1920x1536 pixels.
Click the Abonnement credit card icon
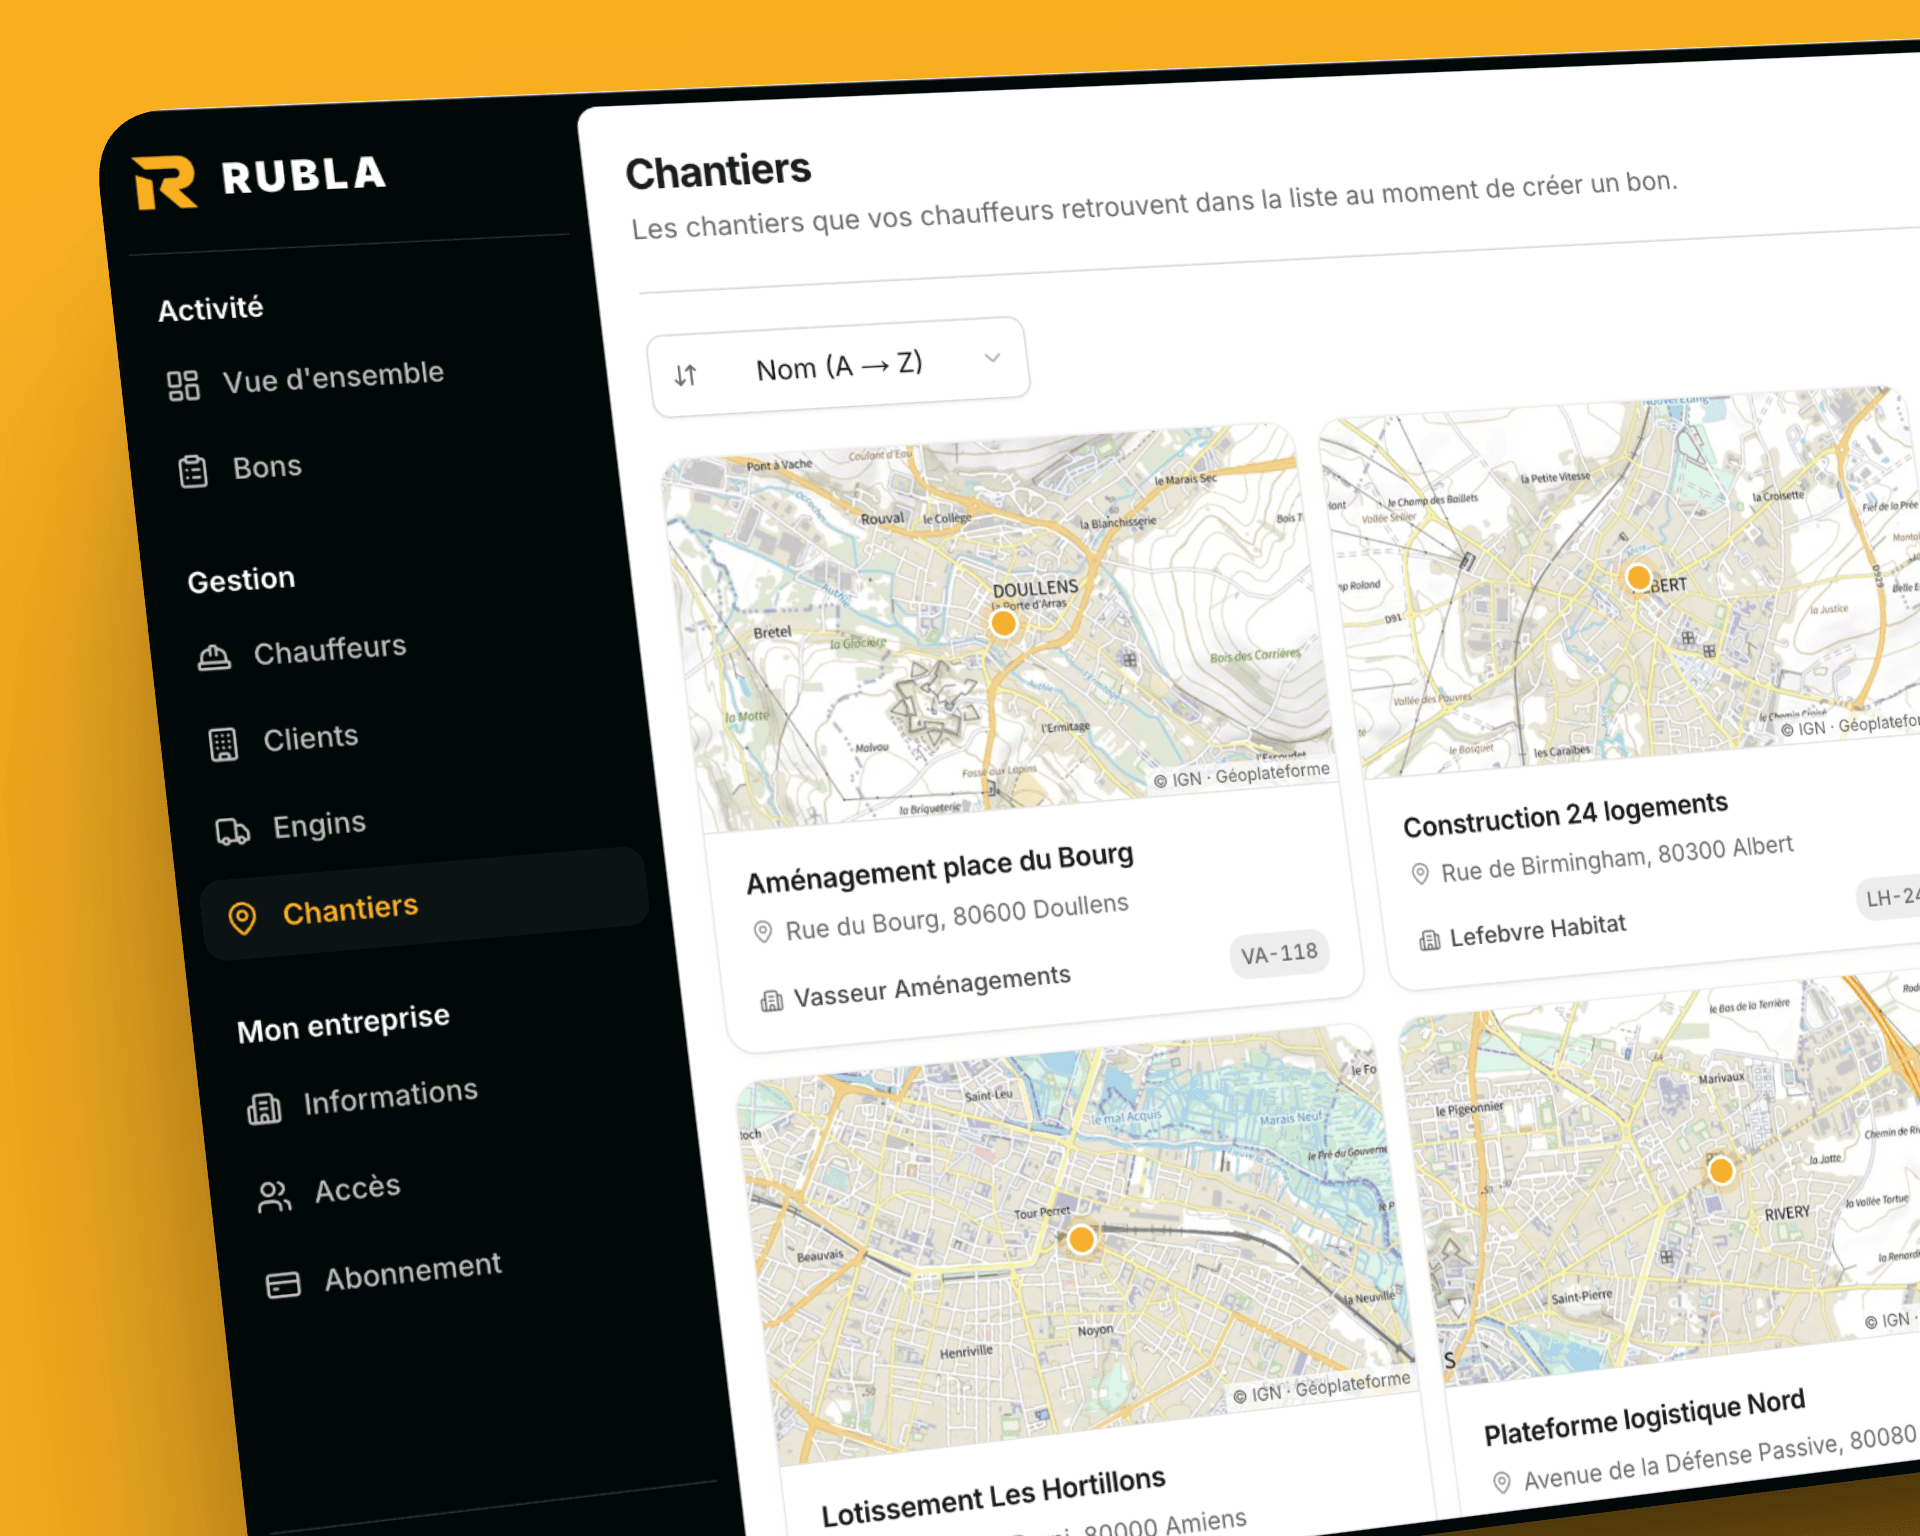click(x=283, y=1284)
